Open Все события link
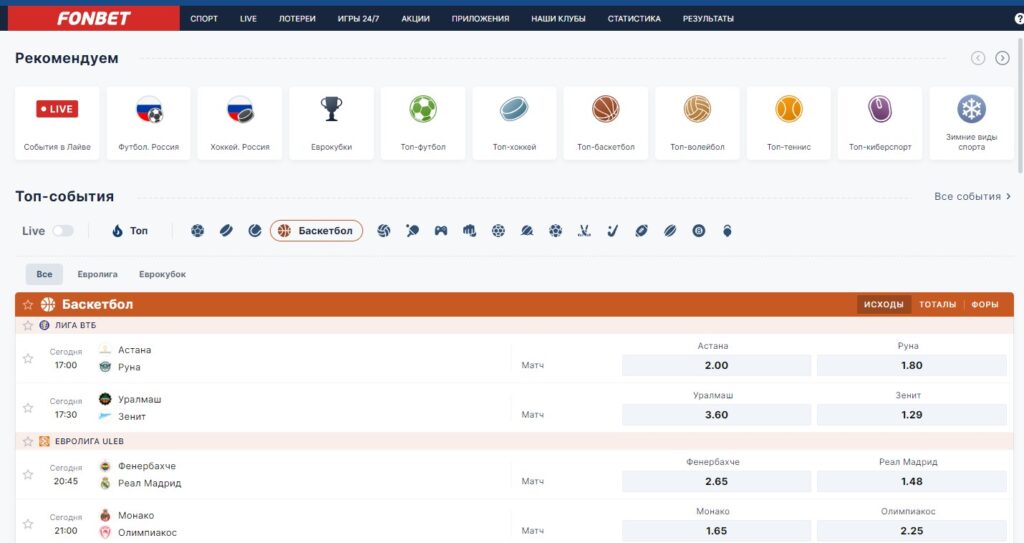This screenshot has height=543, width=1024. [972, 196]
